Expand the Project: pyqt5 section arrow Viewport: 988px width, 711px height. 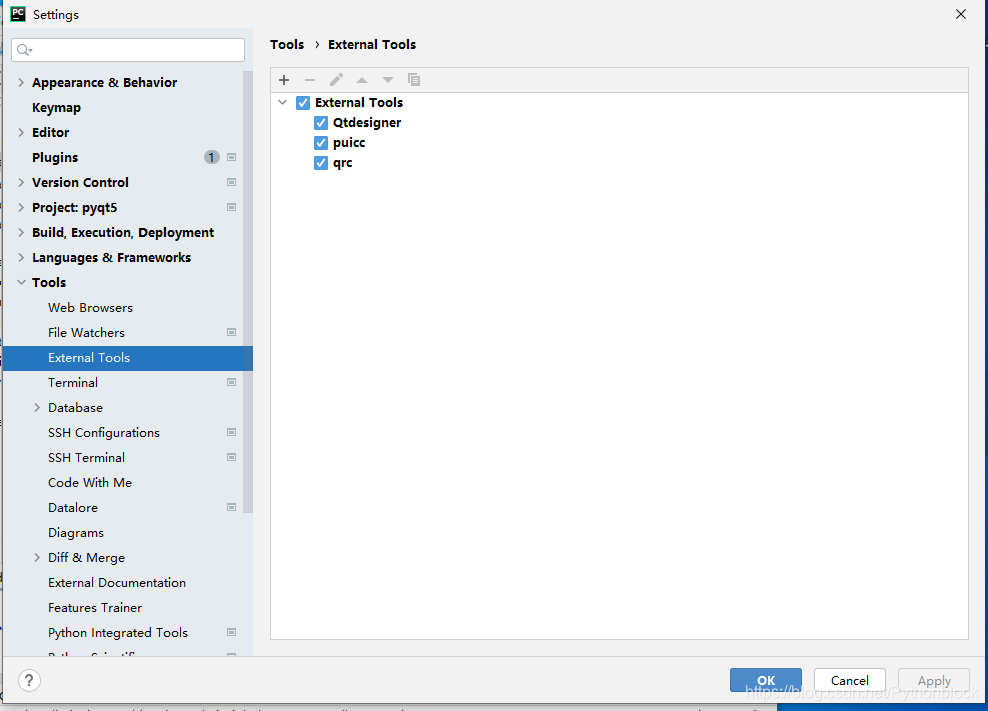pos(21,207)
